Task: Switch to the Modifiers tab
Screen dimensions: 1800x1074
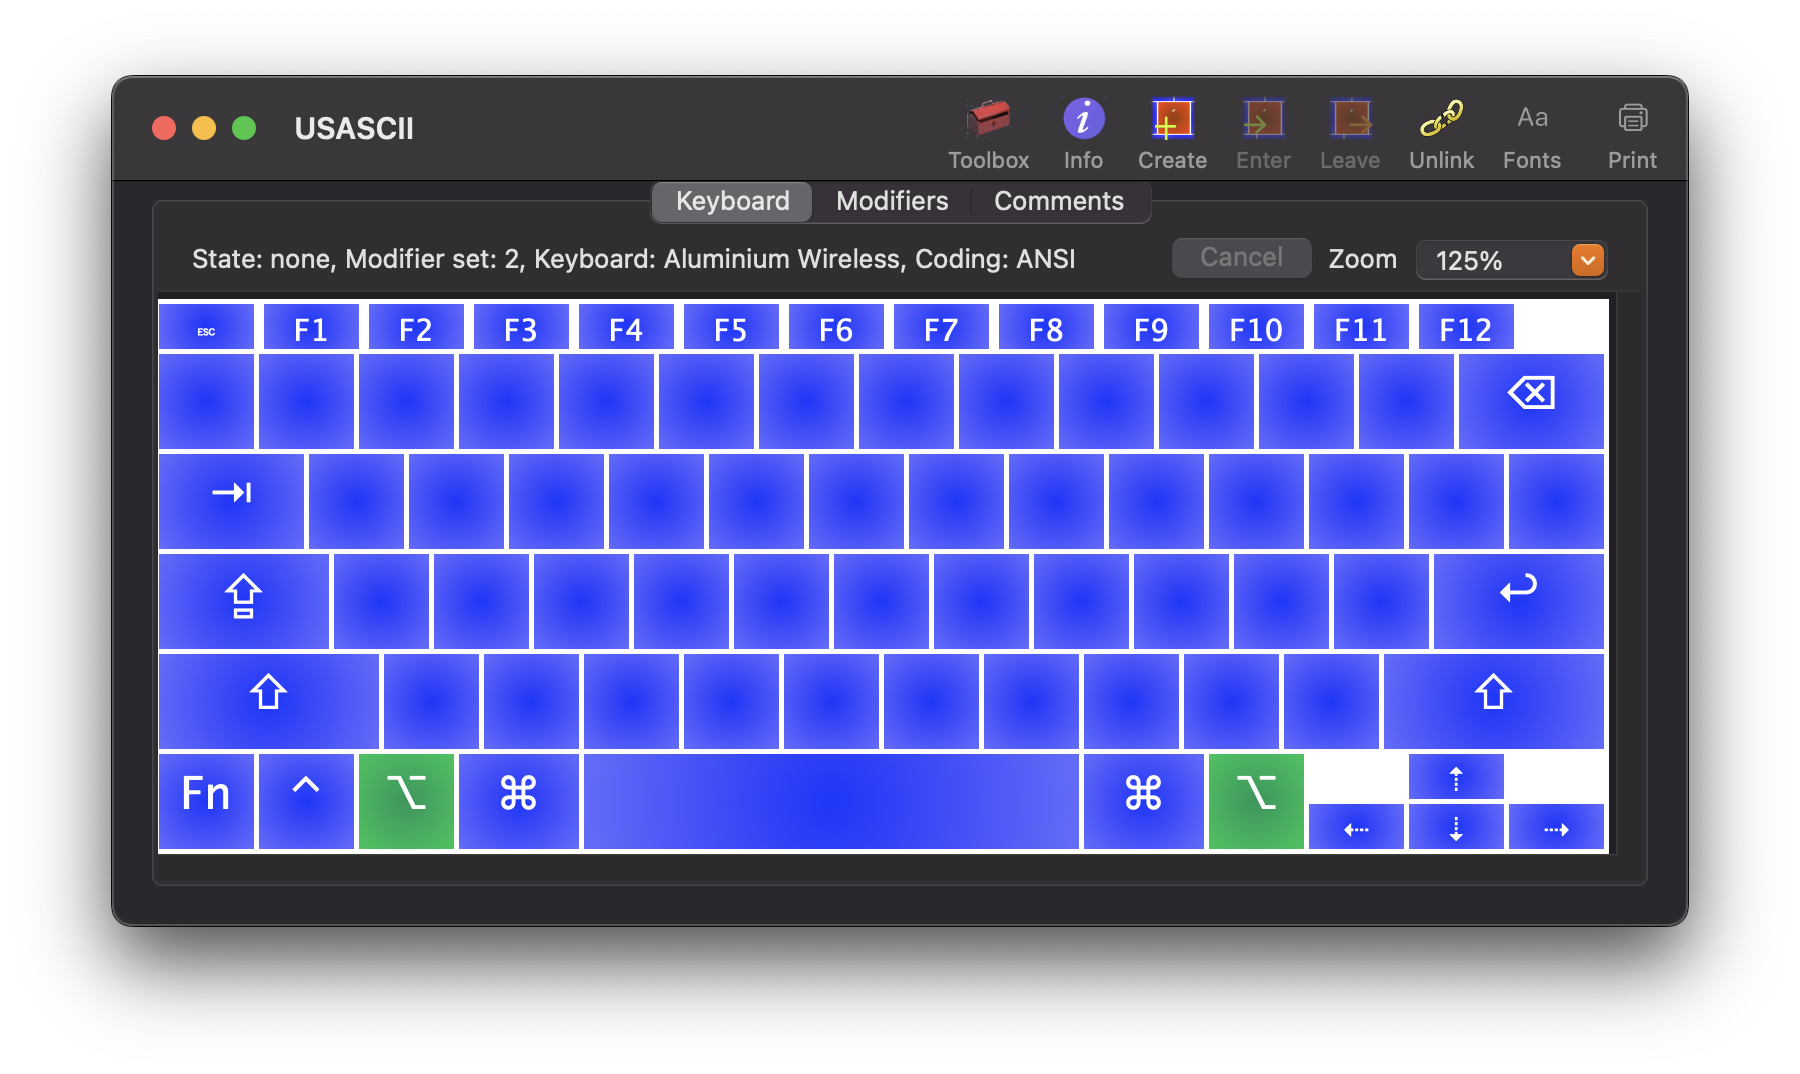Action: click(x=891, y=201)
